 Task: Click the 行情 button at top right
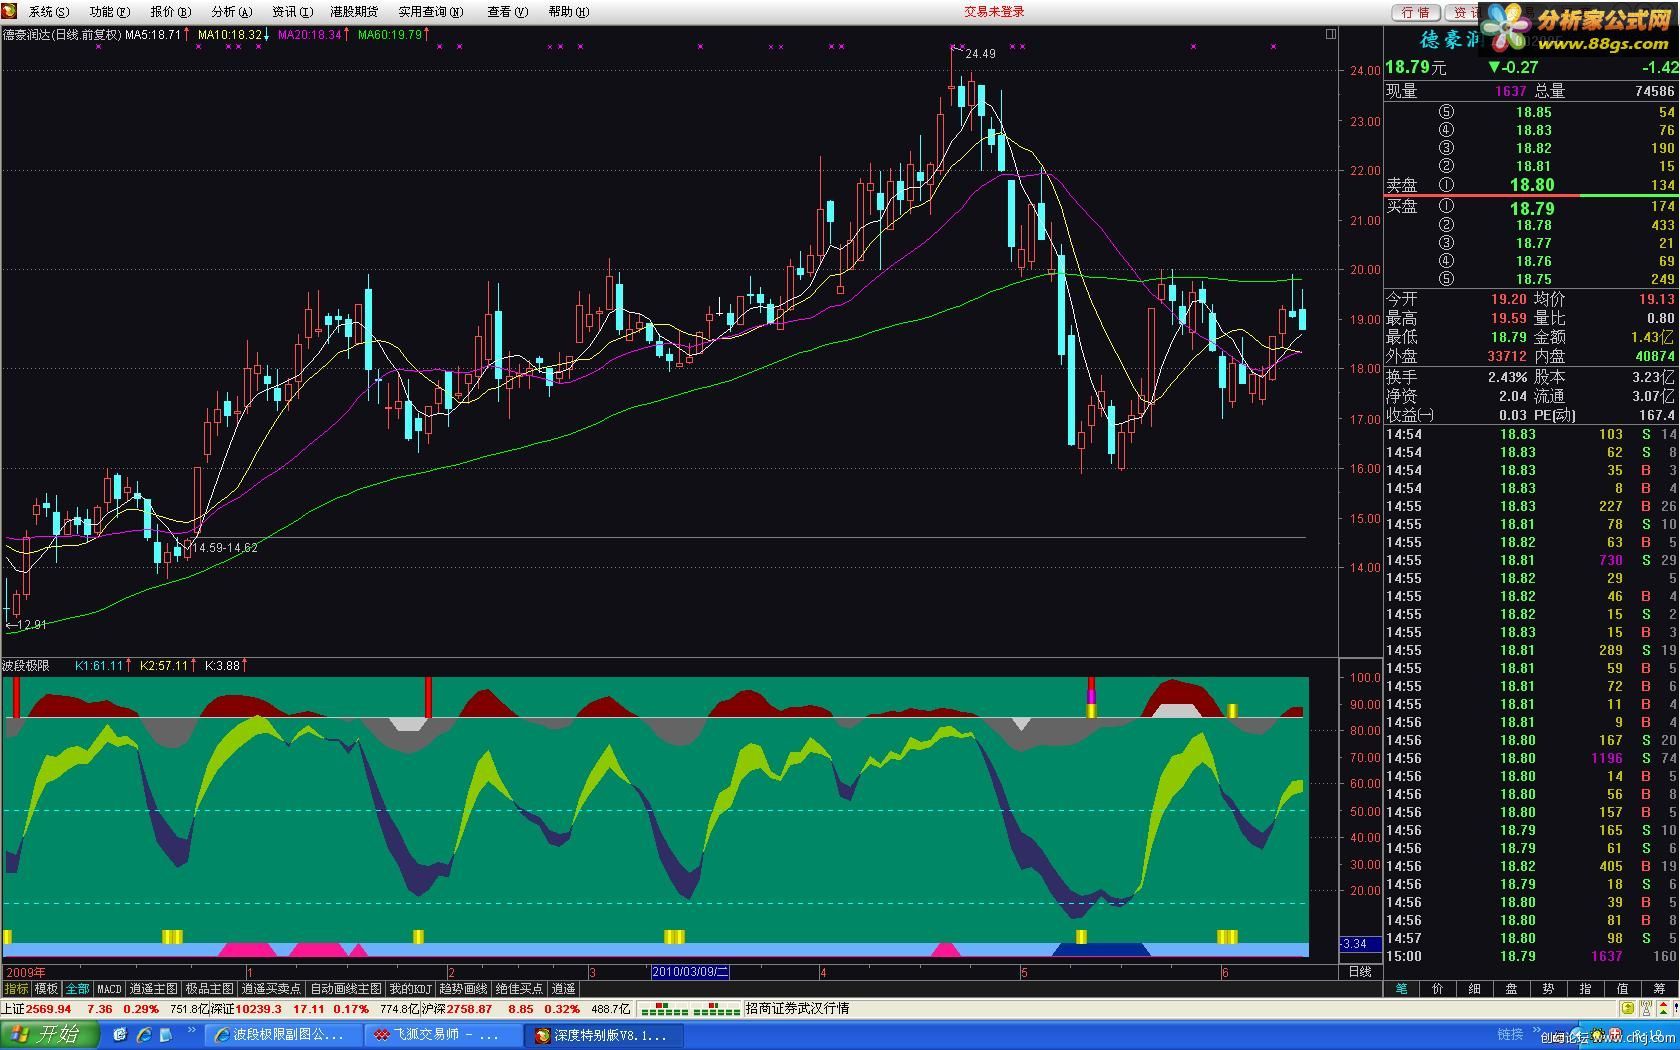click(x=1415, y=12)
